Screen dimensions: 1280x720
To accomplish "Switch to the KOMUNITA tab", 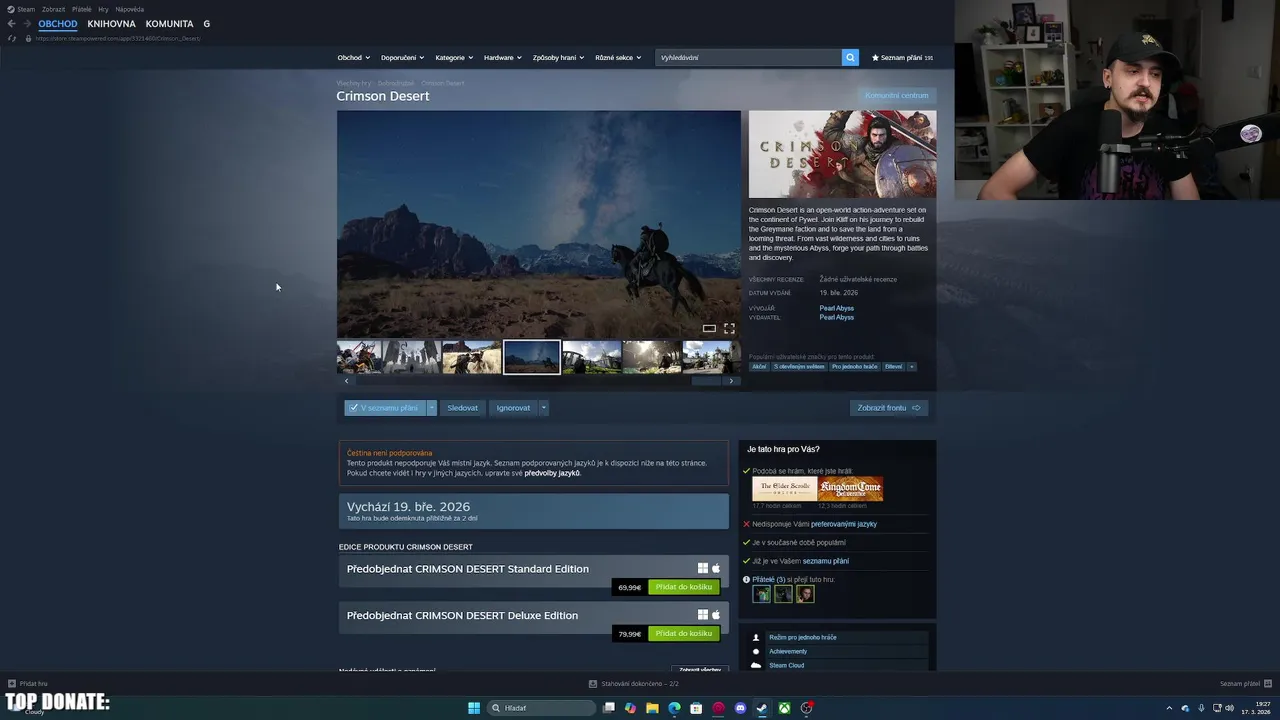I will pyautogui.click(x=169, y=24).
